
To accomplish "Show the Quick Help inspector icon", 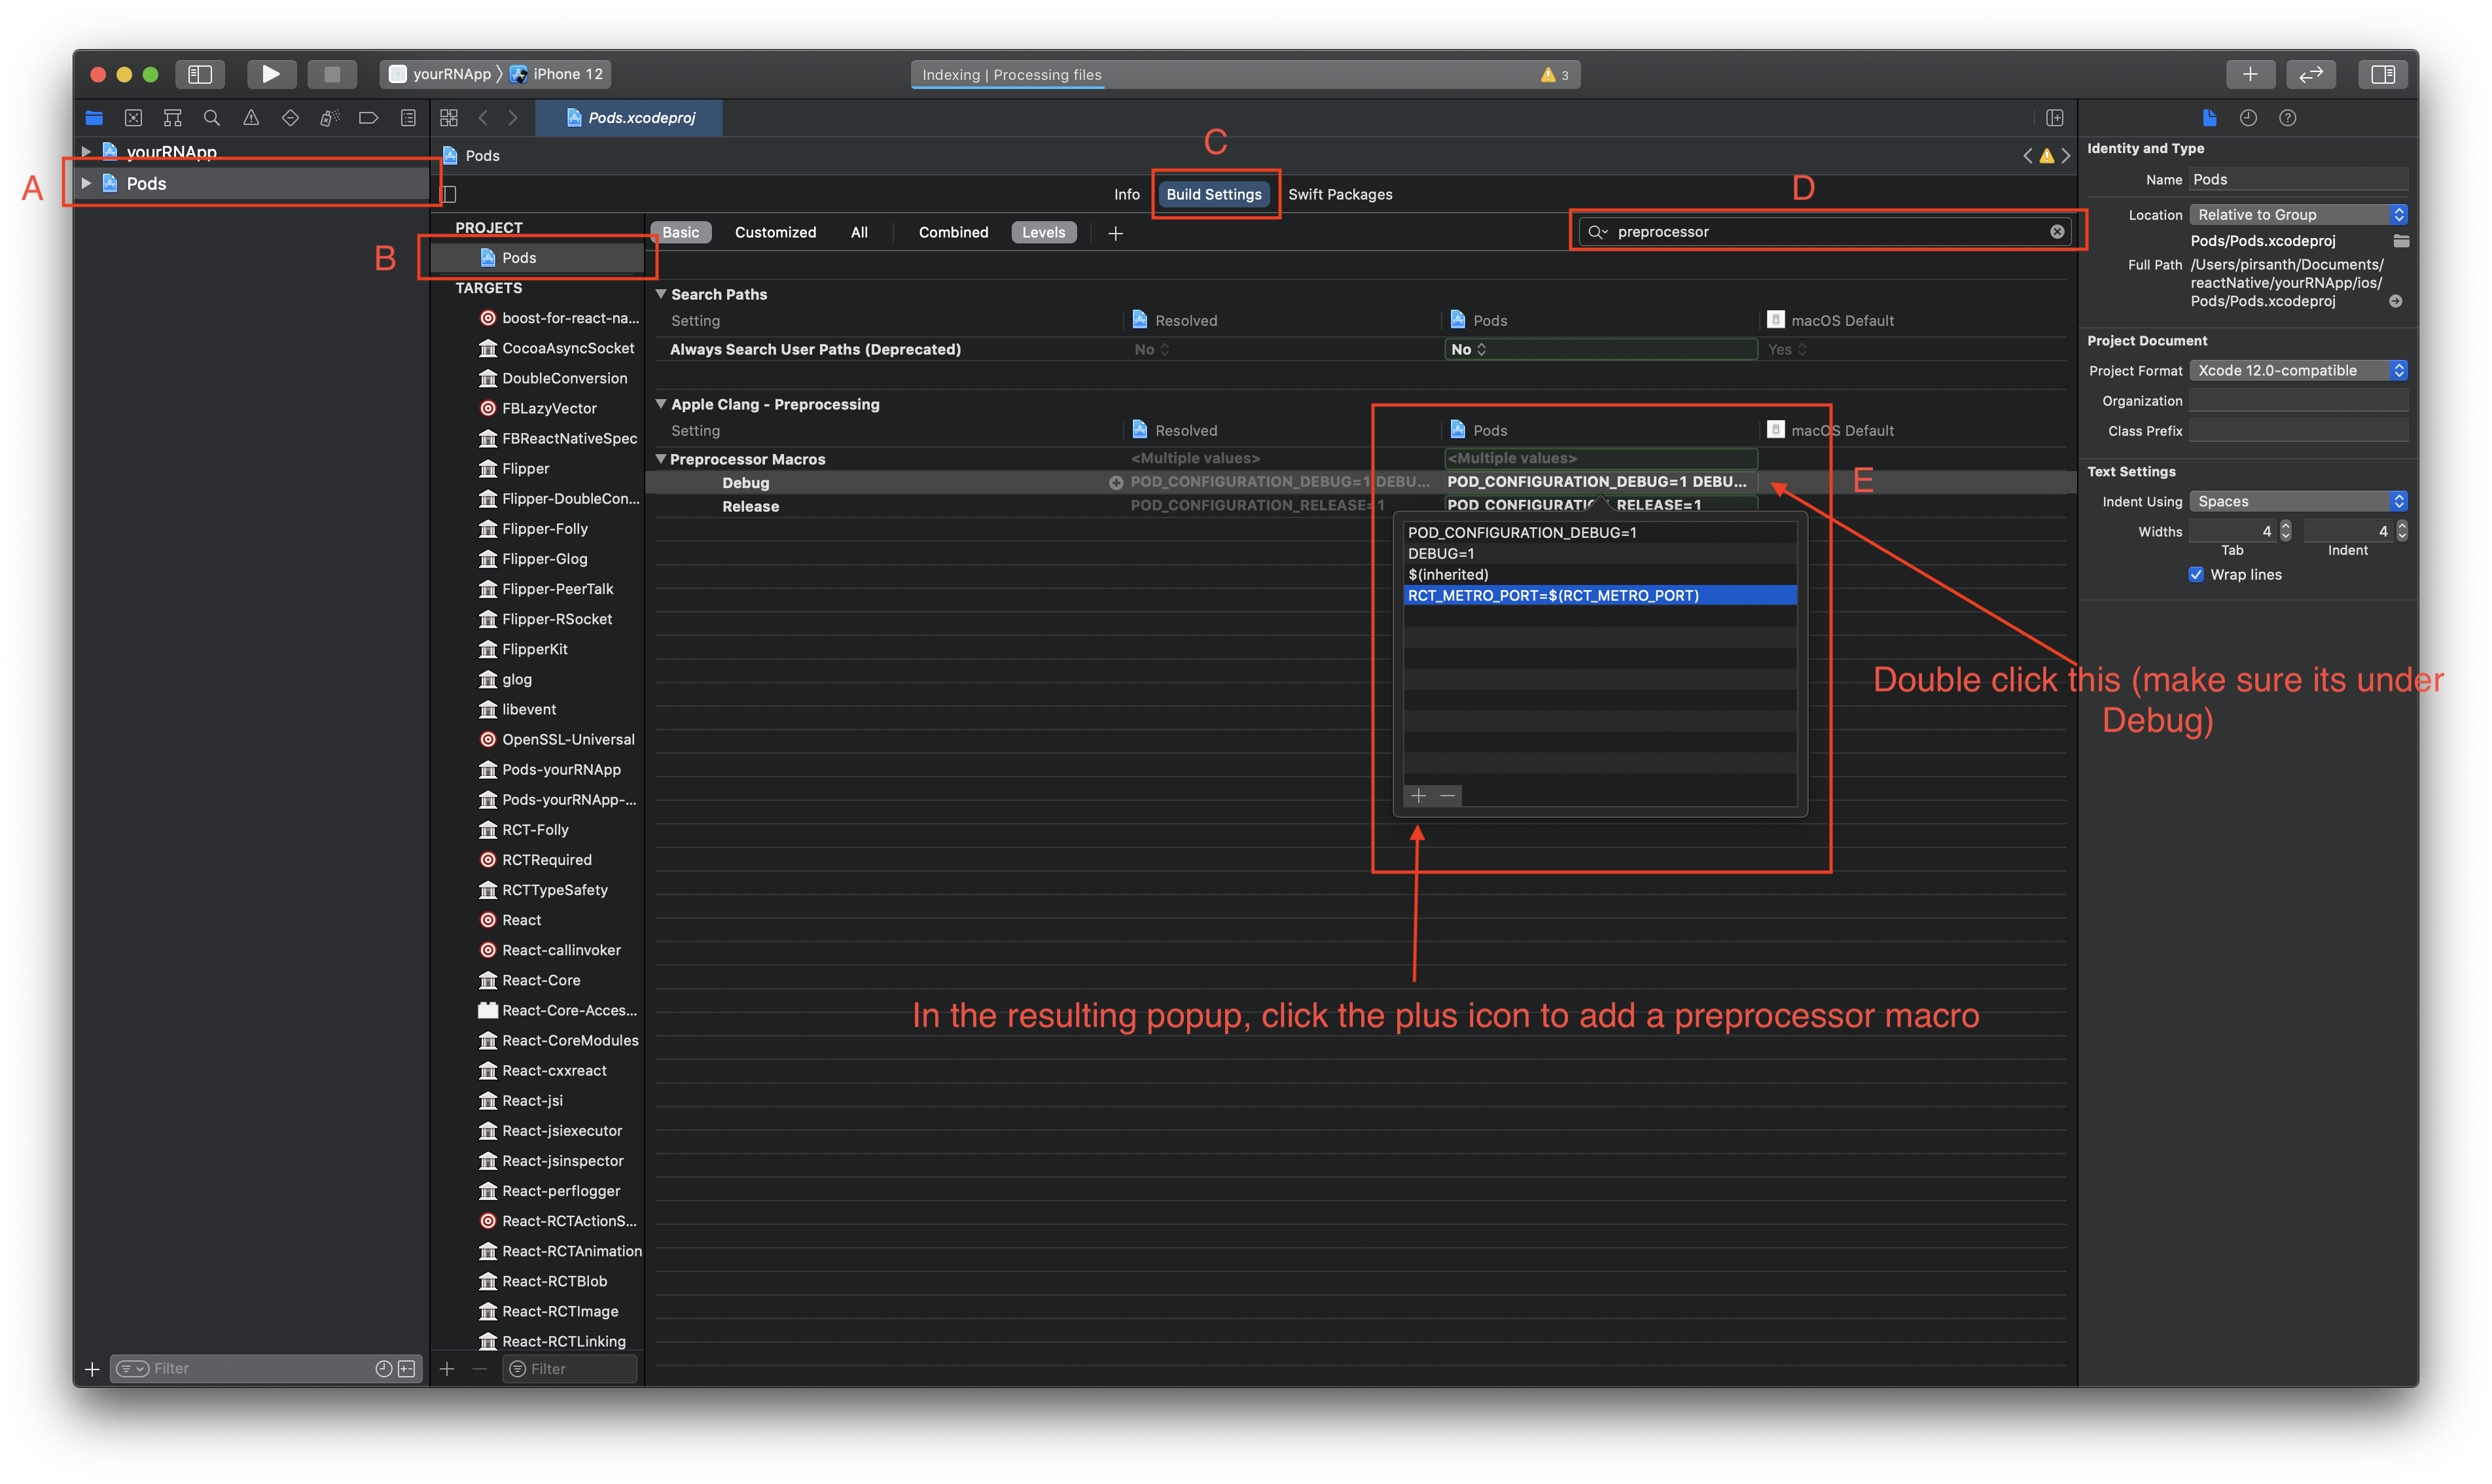I will [x=2287, y=118].
